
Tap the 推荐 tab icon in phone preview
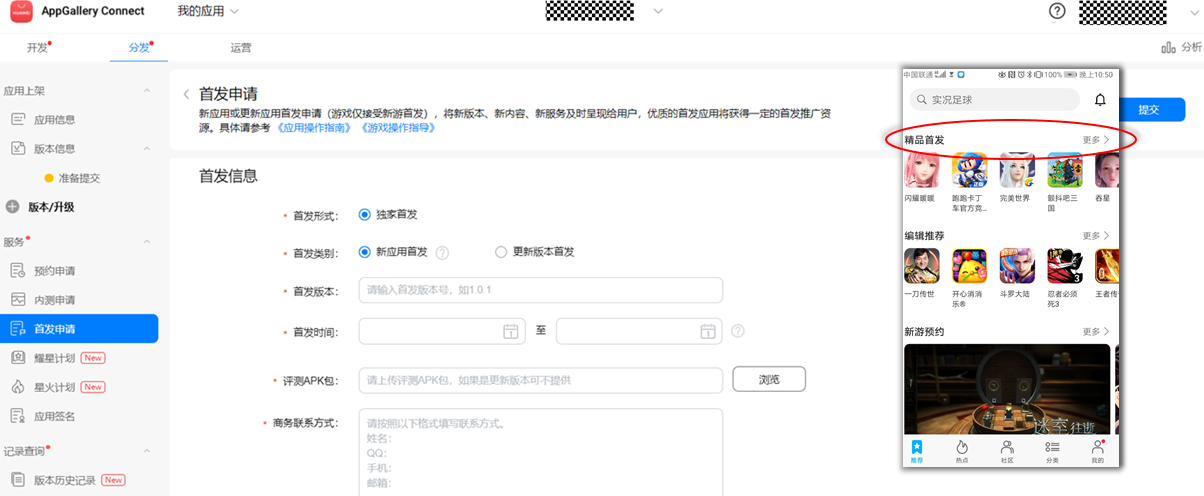click(916, 451)
